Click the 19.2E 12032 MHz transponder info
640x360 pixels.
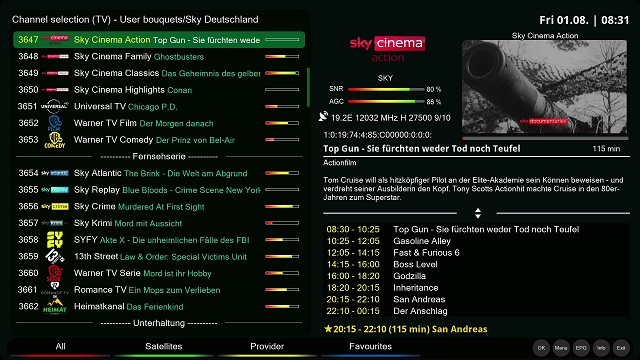pyautogui.click(x=391, y=118)
